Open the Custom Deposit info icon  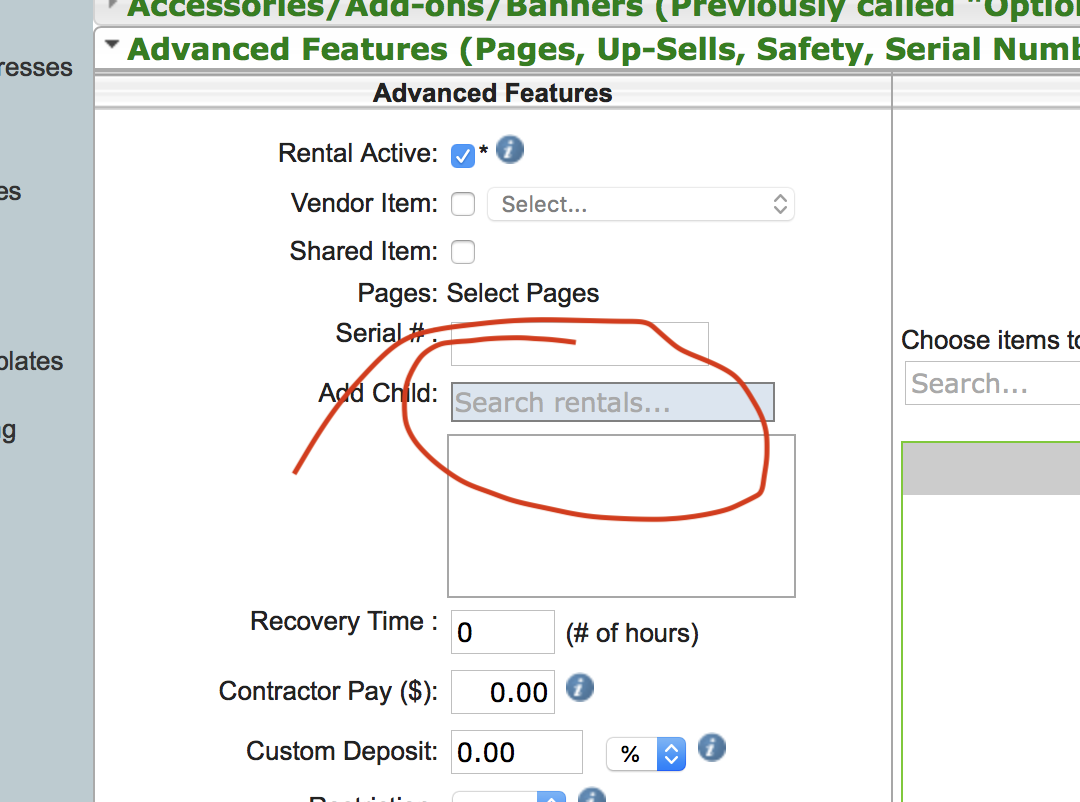[711, 748]
